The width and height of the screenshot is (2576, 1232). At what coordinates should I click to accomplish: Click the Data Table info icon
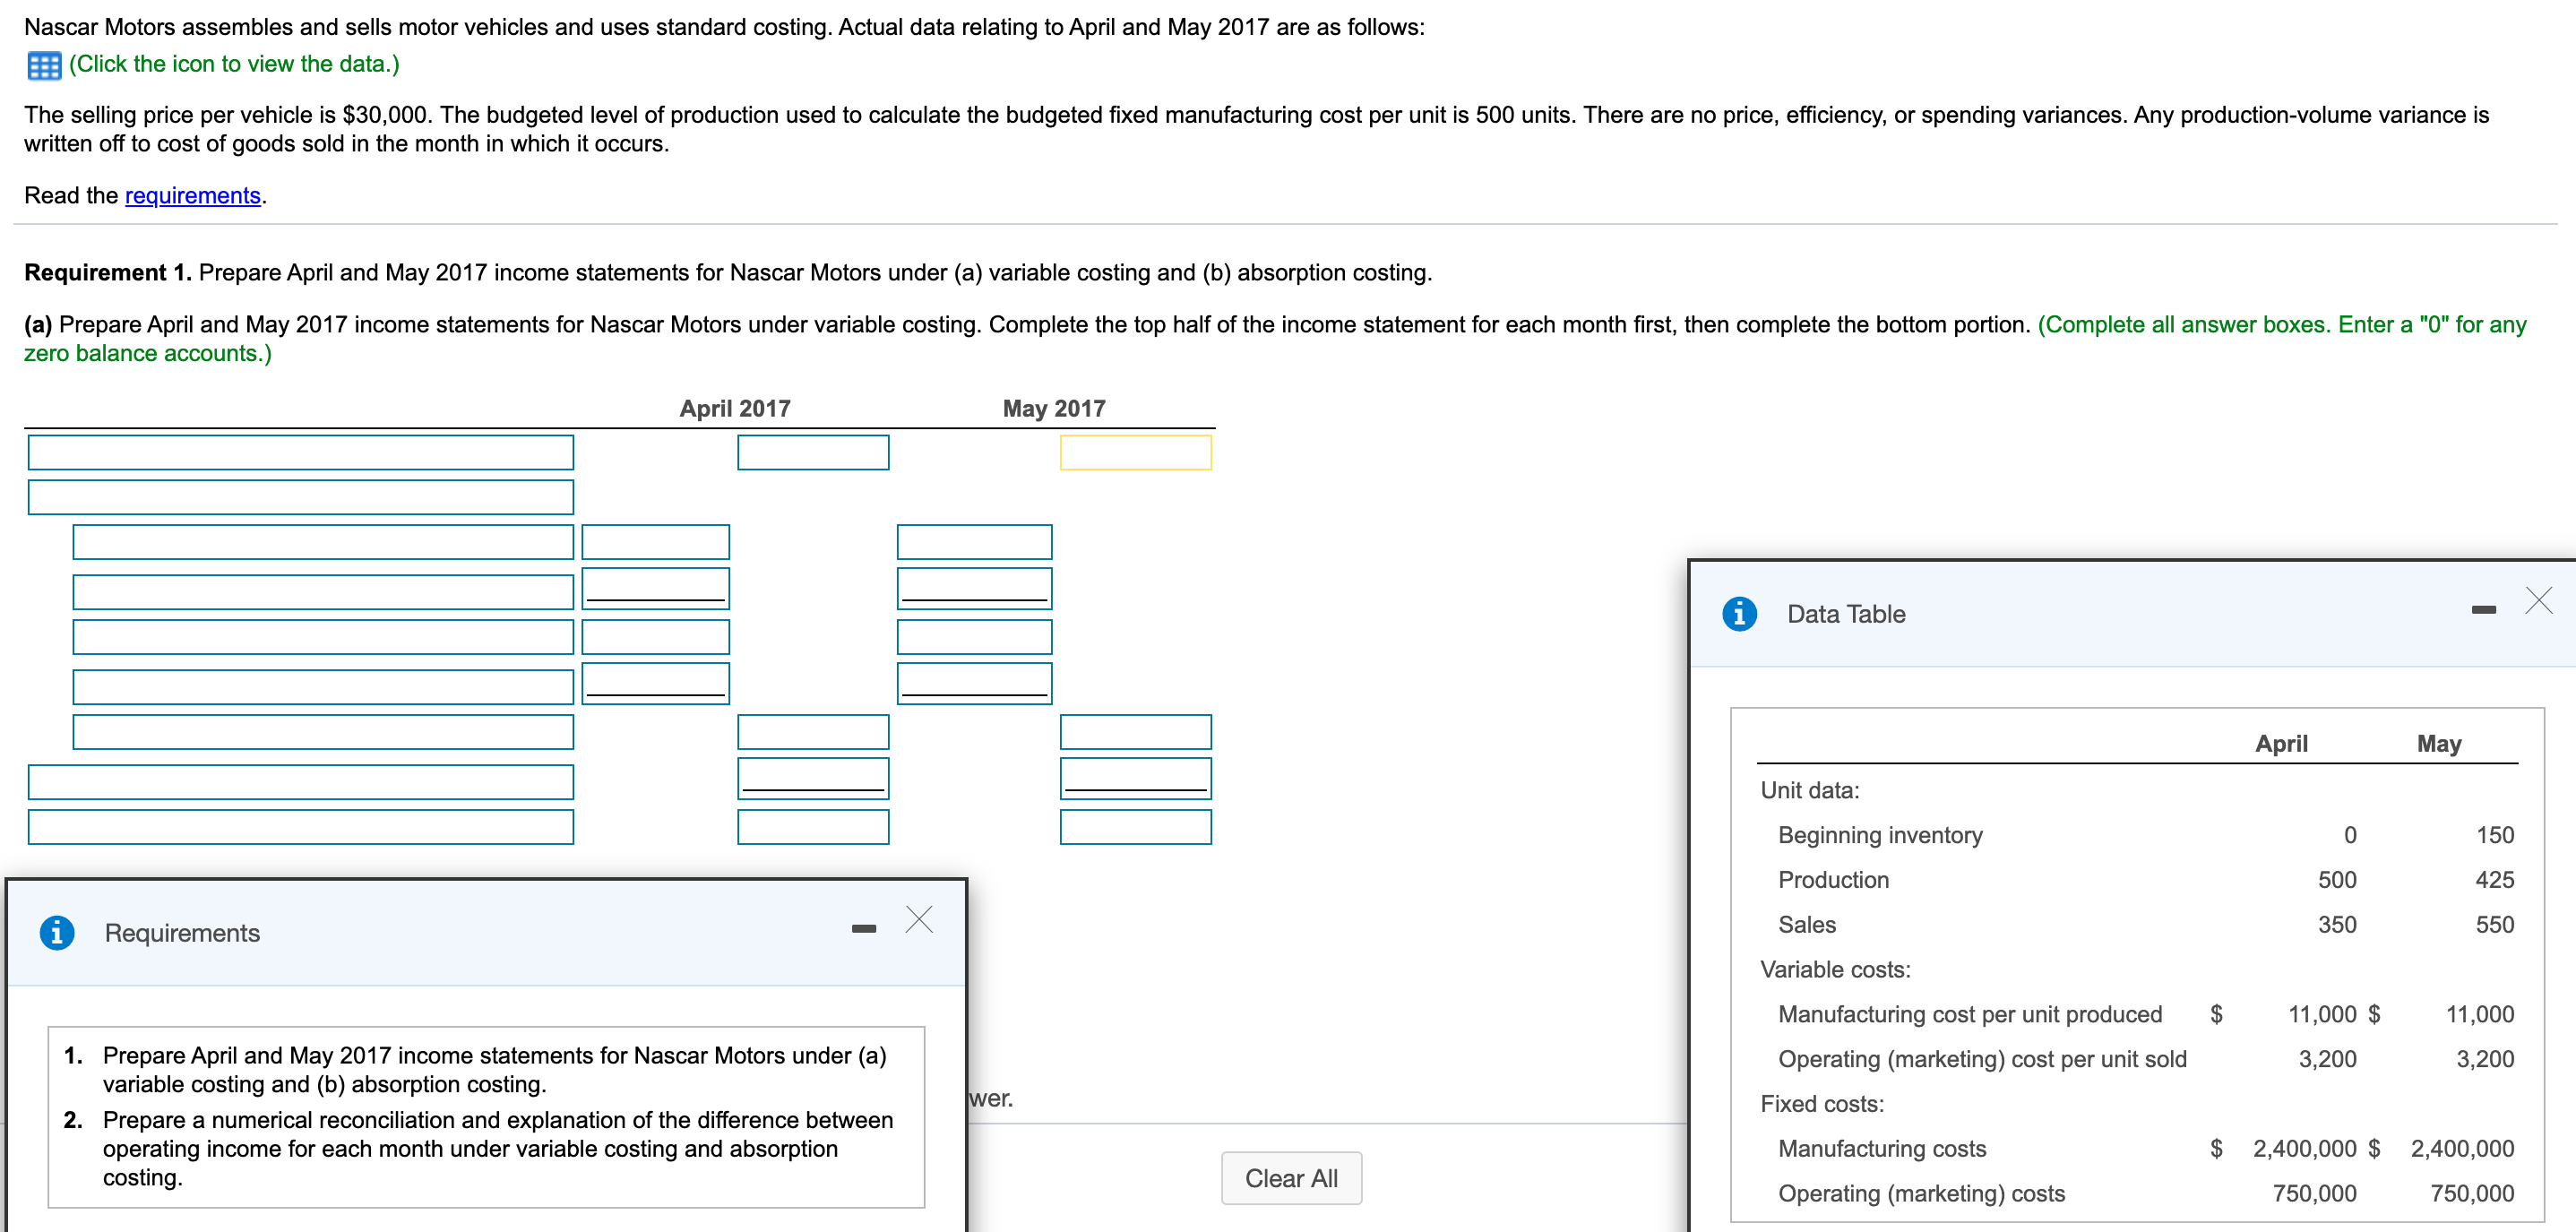[x=1739, y=613]
